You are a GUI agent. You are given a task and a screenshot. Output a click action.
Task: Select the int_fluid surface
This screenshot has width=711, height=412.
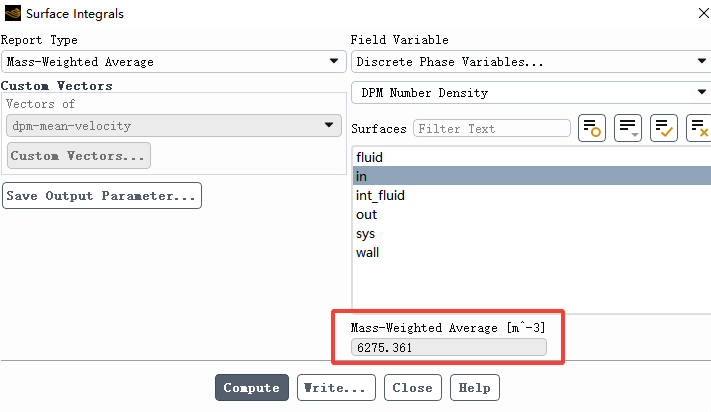click(531, 195)
